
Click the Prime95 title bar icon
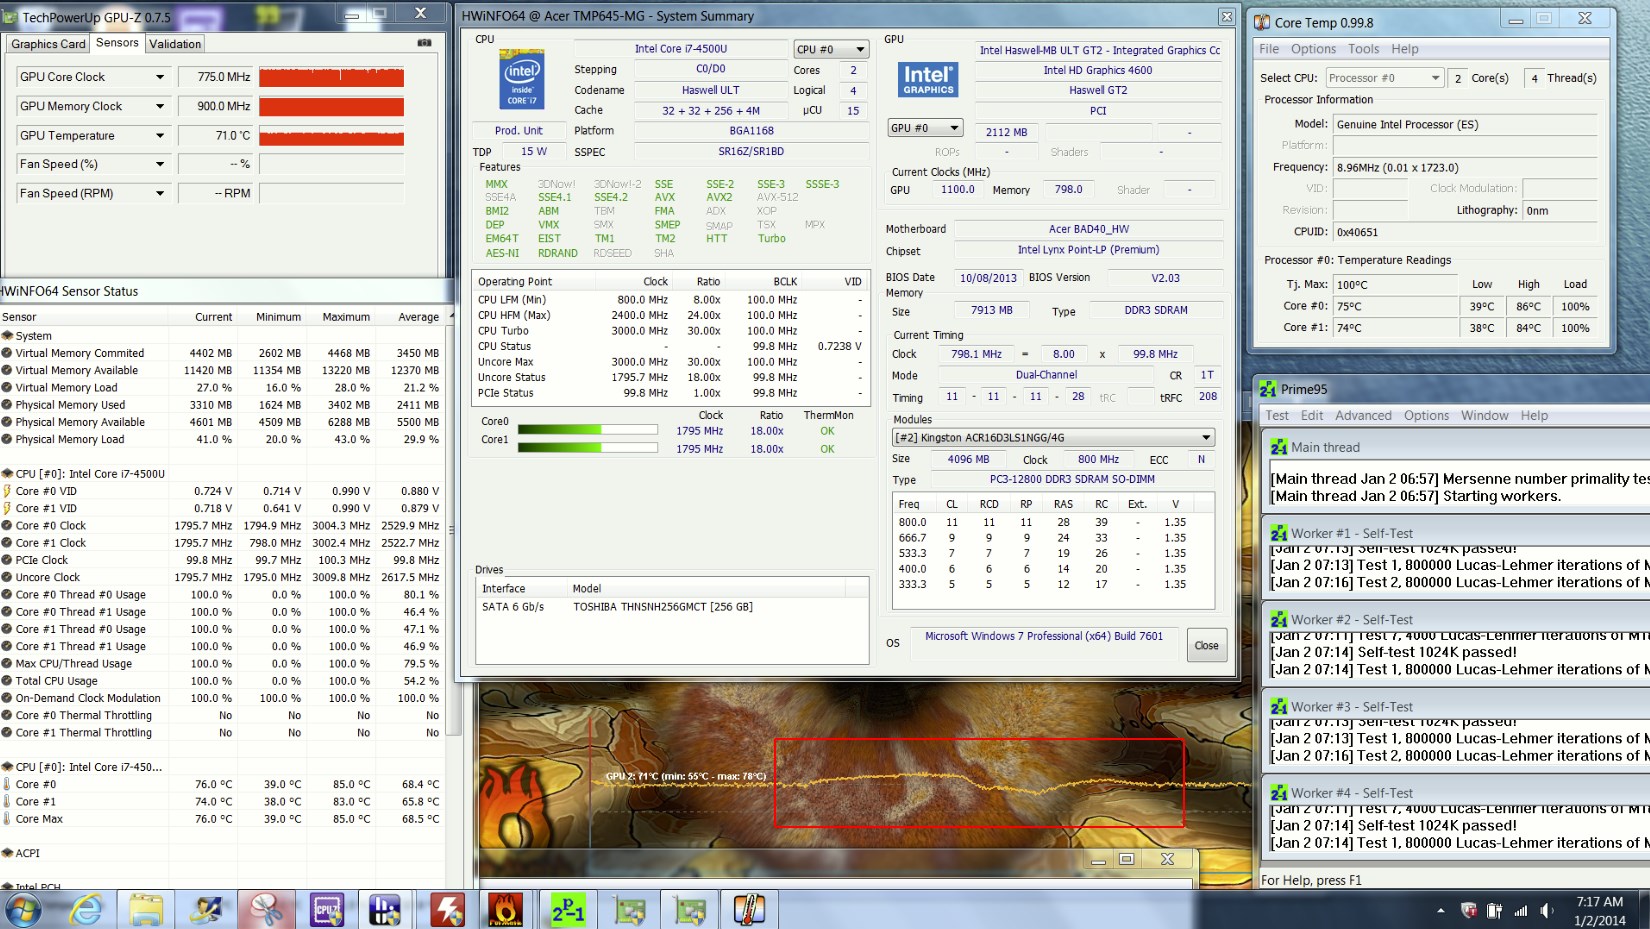point(1268,389)
